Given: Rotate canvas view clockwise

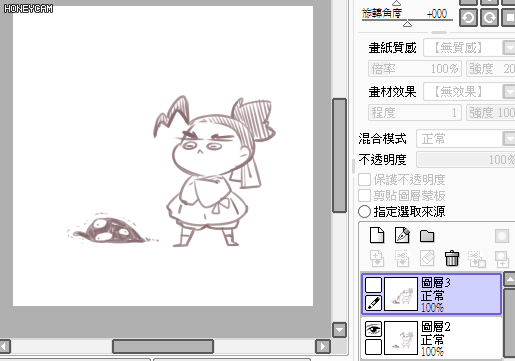Looking at the screenshot, I should 489,17.
